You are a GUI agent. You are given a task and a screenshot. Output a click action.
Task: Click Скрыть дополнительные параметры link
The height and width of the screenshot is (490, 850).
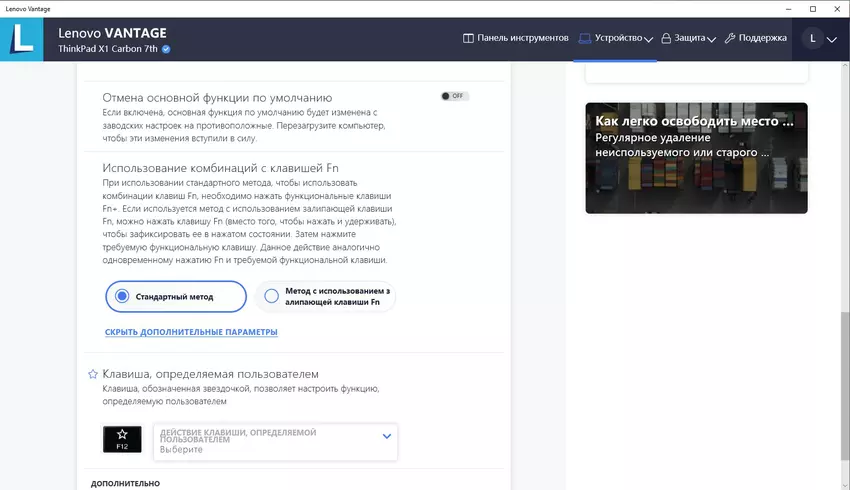191,332
